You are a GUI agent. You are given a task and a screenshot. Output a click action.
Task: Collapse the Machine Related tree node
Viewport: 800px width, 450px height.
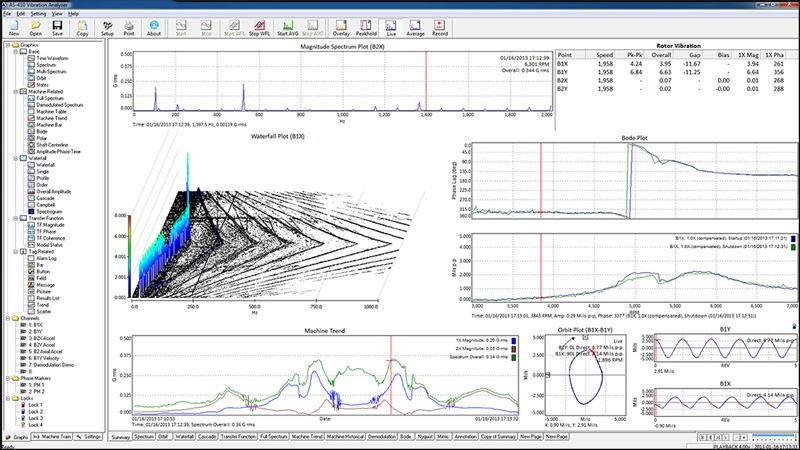coord(16,92)
